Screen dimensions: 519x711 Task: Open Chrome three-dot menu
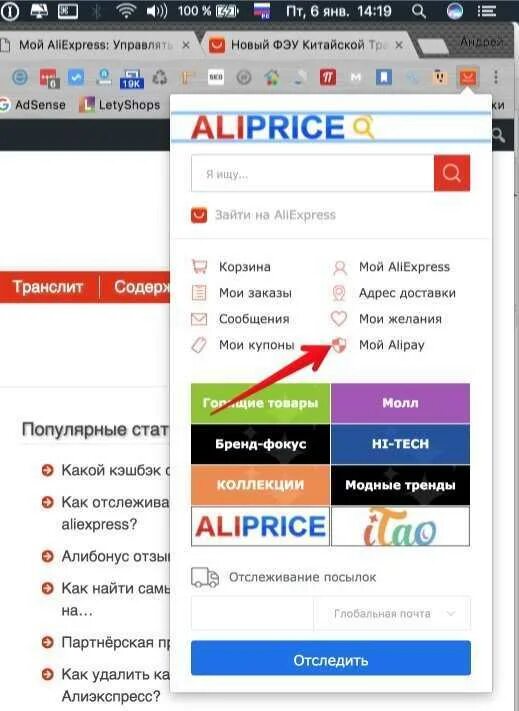click(x=496, y=77)
